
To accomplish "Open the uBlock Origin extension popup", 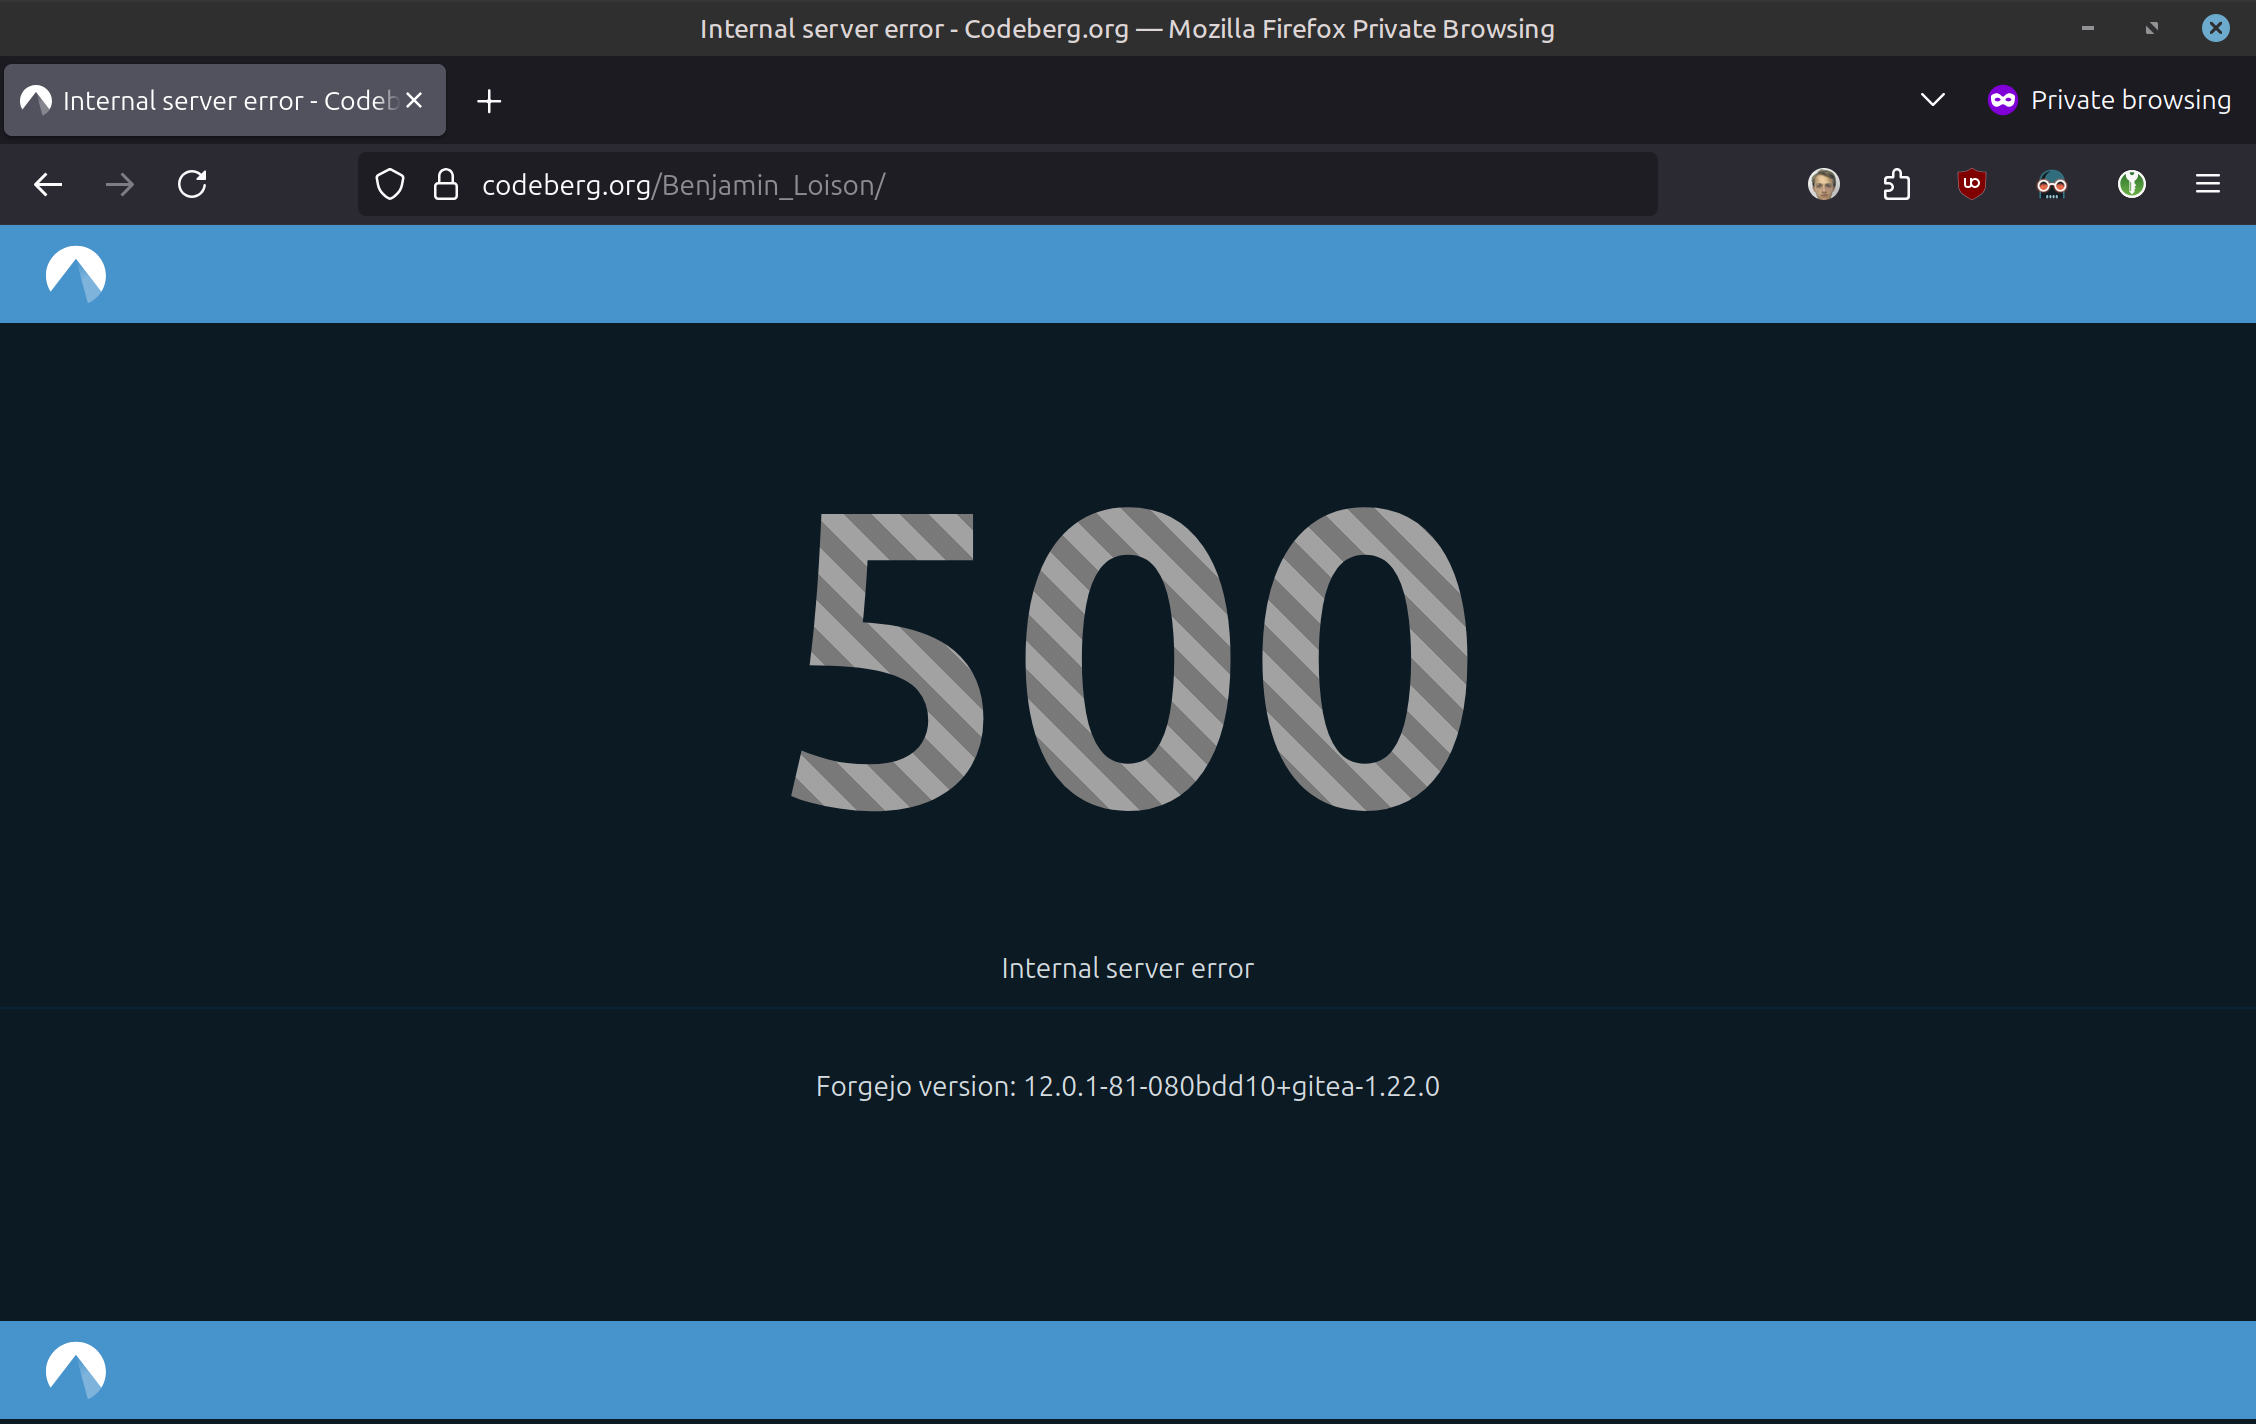I will tap(1971, 184).
